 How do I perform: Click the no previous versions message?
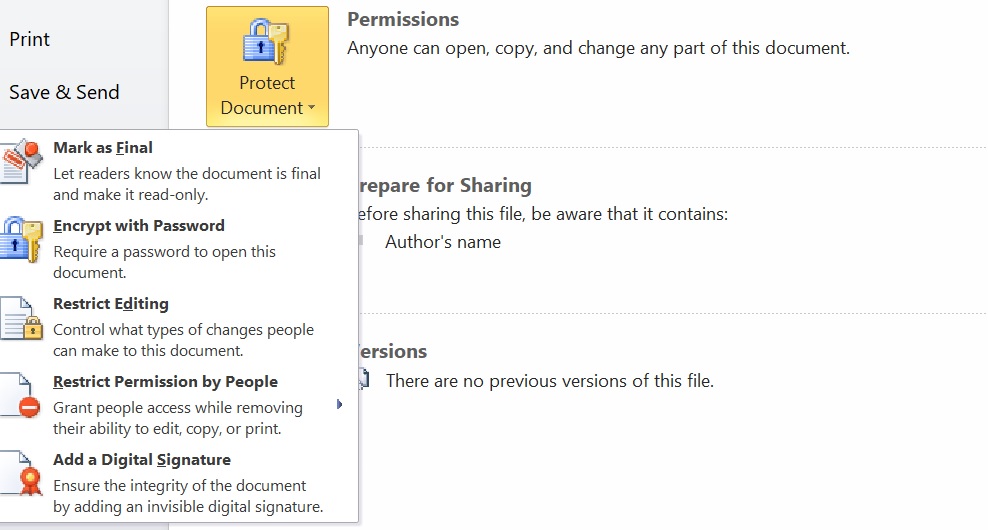pos(550,381)
